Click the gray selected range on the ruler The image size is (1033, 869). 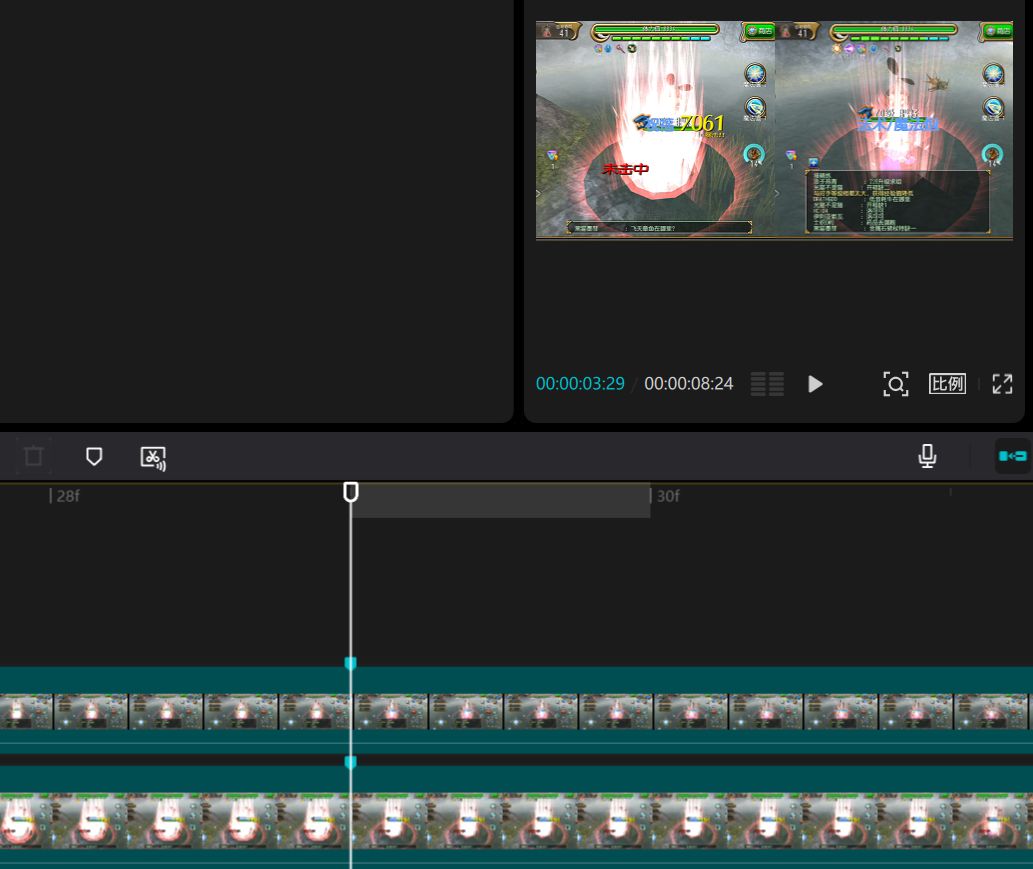(501, 500)
